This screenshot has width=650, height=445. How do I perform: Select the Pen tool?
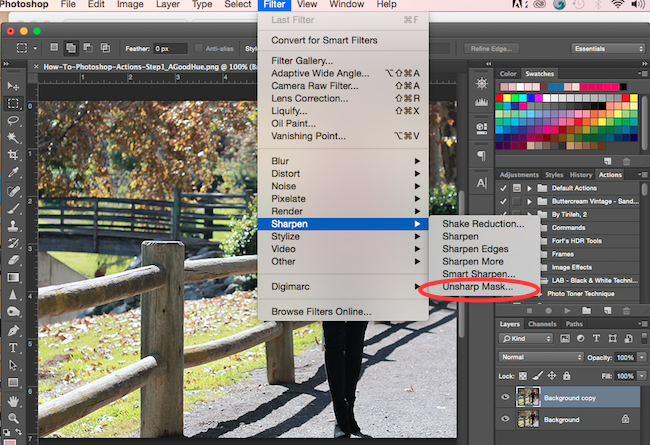pos(13,331)
